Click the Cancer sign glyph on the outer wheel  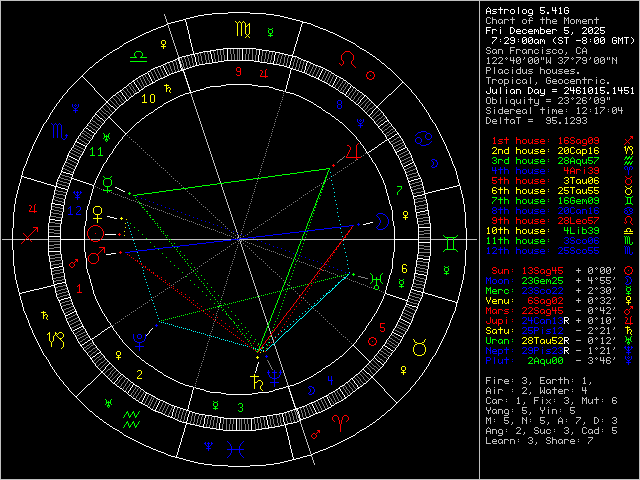[423, 138]
